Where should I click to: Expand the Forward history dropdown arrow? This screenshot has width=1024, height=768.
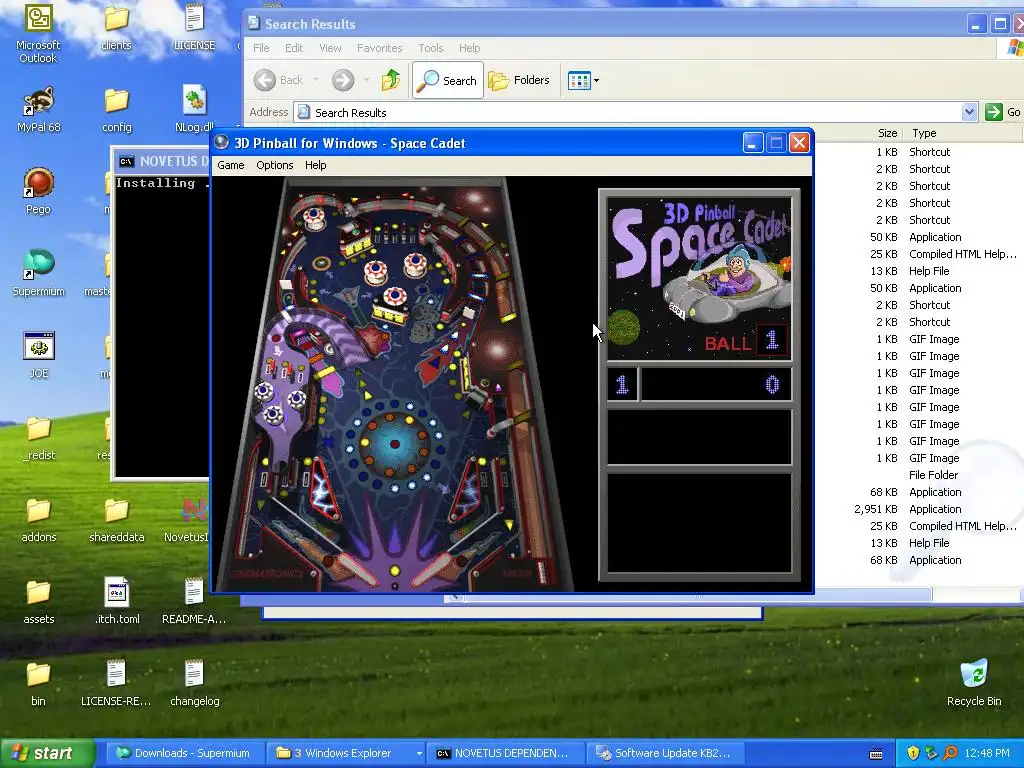(366, 80)
